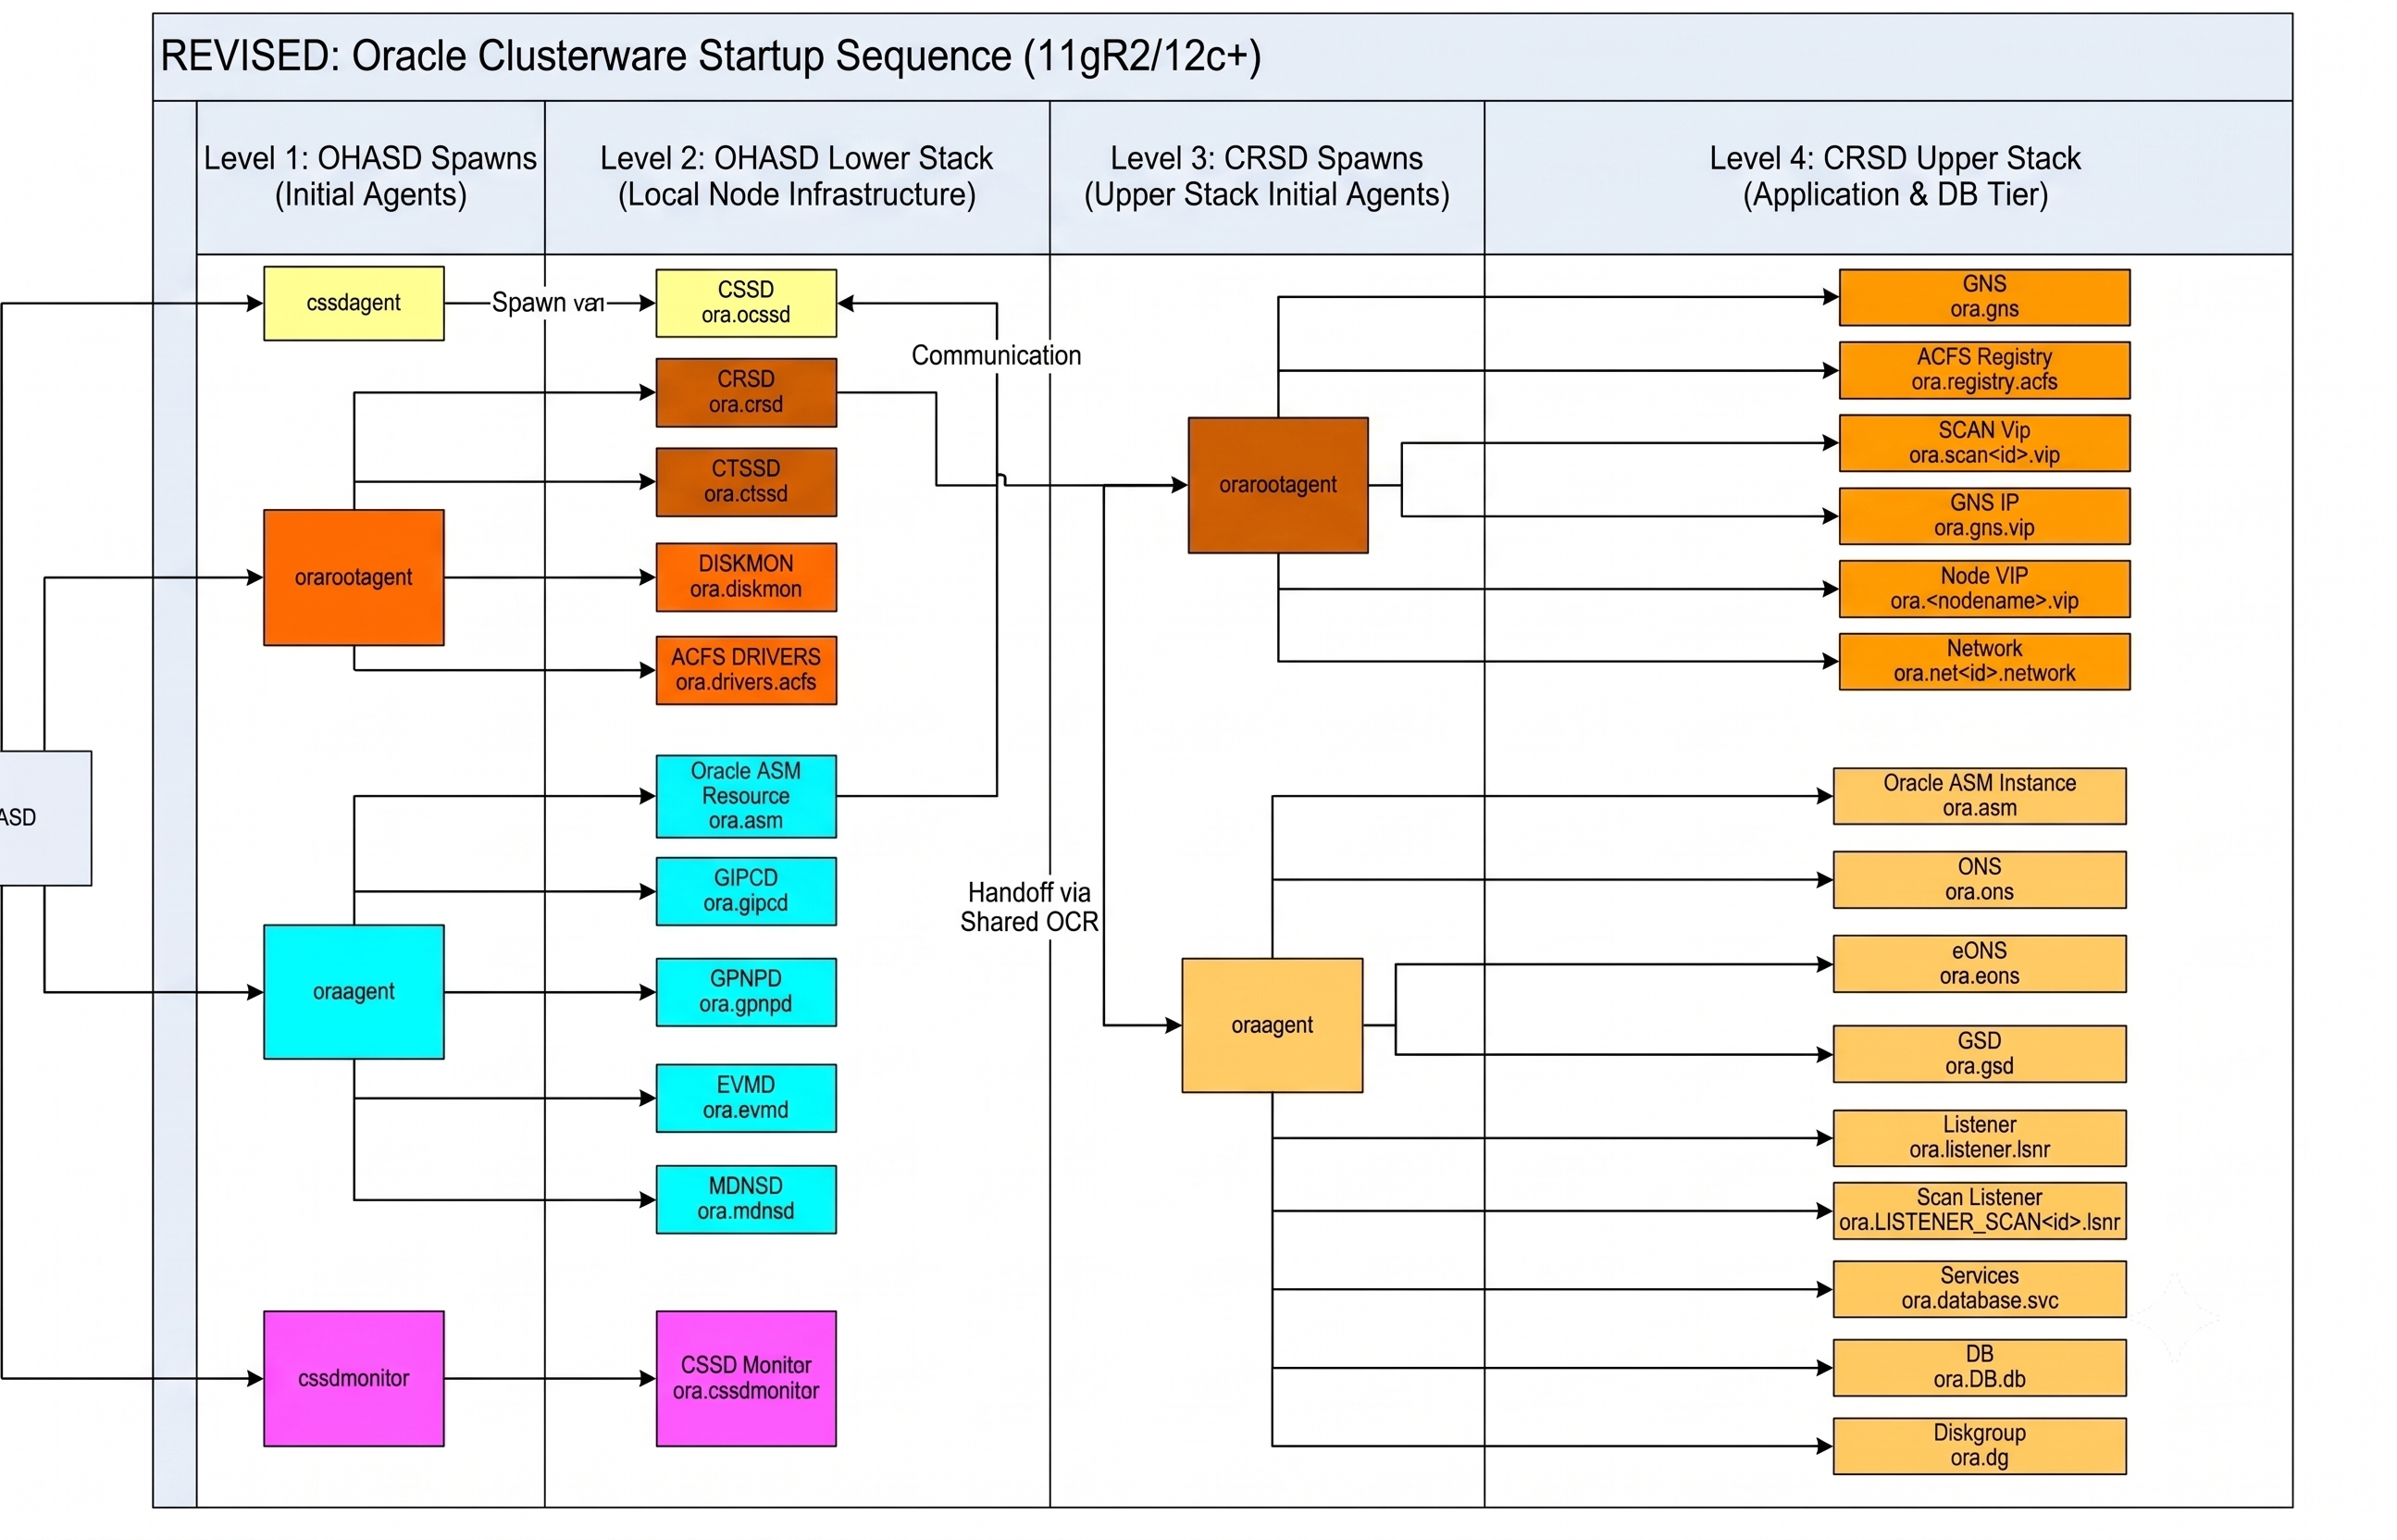Viewport: 2397px width, 1540px height.
Task: Select the Scan Listener box
Action: coord(1979,1211)
